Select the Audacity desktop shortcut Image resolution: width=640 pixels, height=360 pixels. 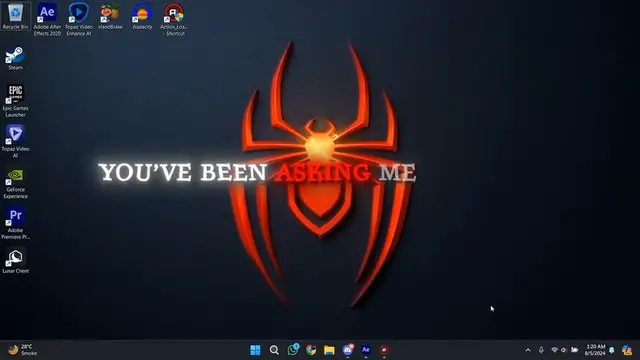click(142, 17)
